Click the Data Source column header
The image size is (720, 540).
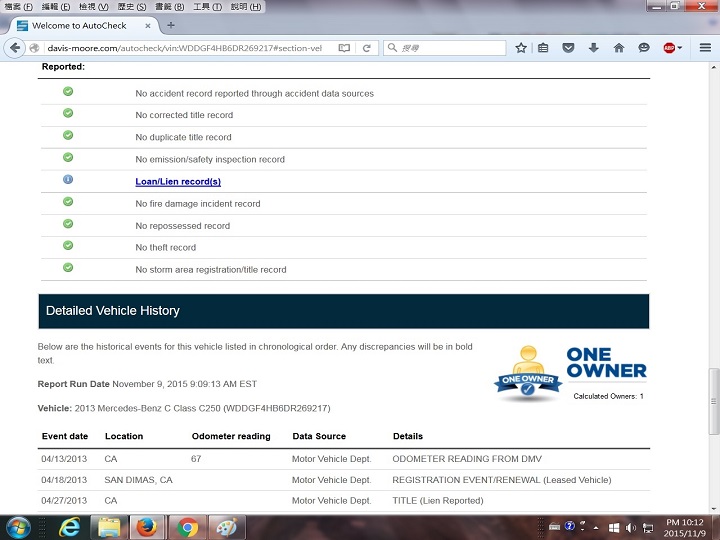click(319, 436)
